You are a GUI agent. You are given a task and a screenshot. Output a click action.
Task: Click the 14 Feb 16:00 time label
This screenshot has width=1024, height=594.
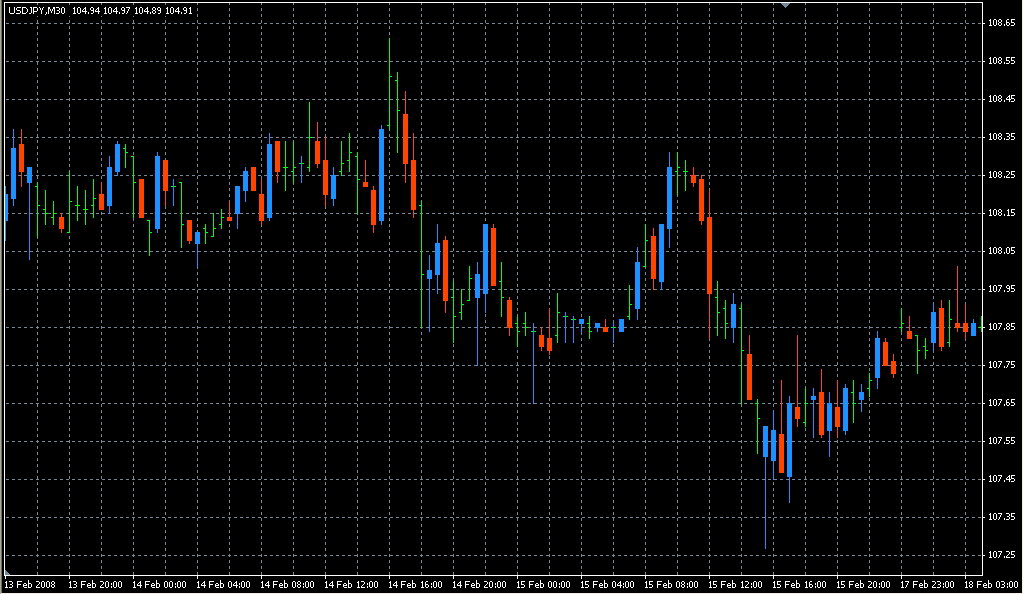click(415, 584)
